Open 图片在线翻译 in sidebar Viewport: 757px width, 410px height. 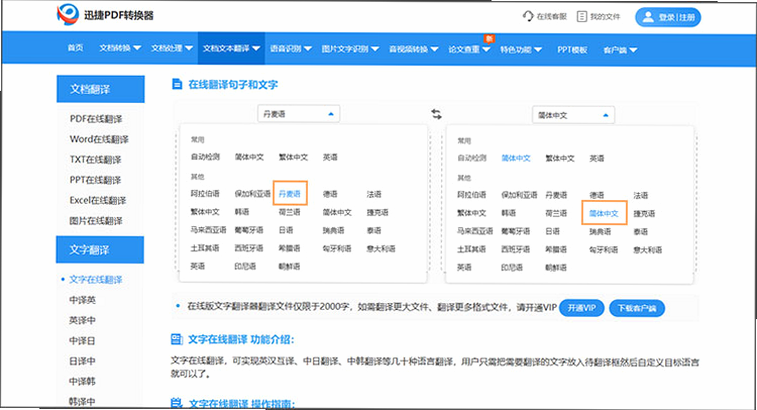tap(96, 221)
